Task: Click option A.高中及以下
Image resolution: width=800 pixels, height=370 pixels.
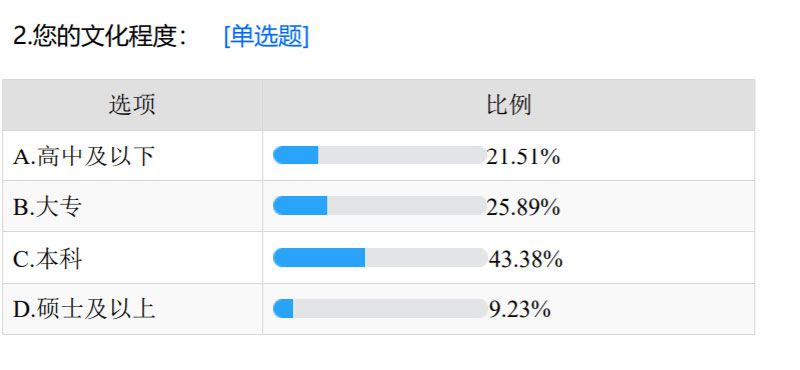Action: pos(84,156)
